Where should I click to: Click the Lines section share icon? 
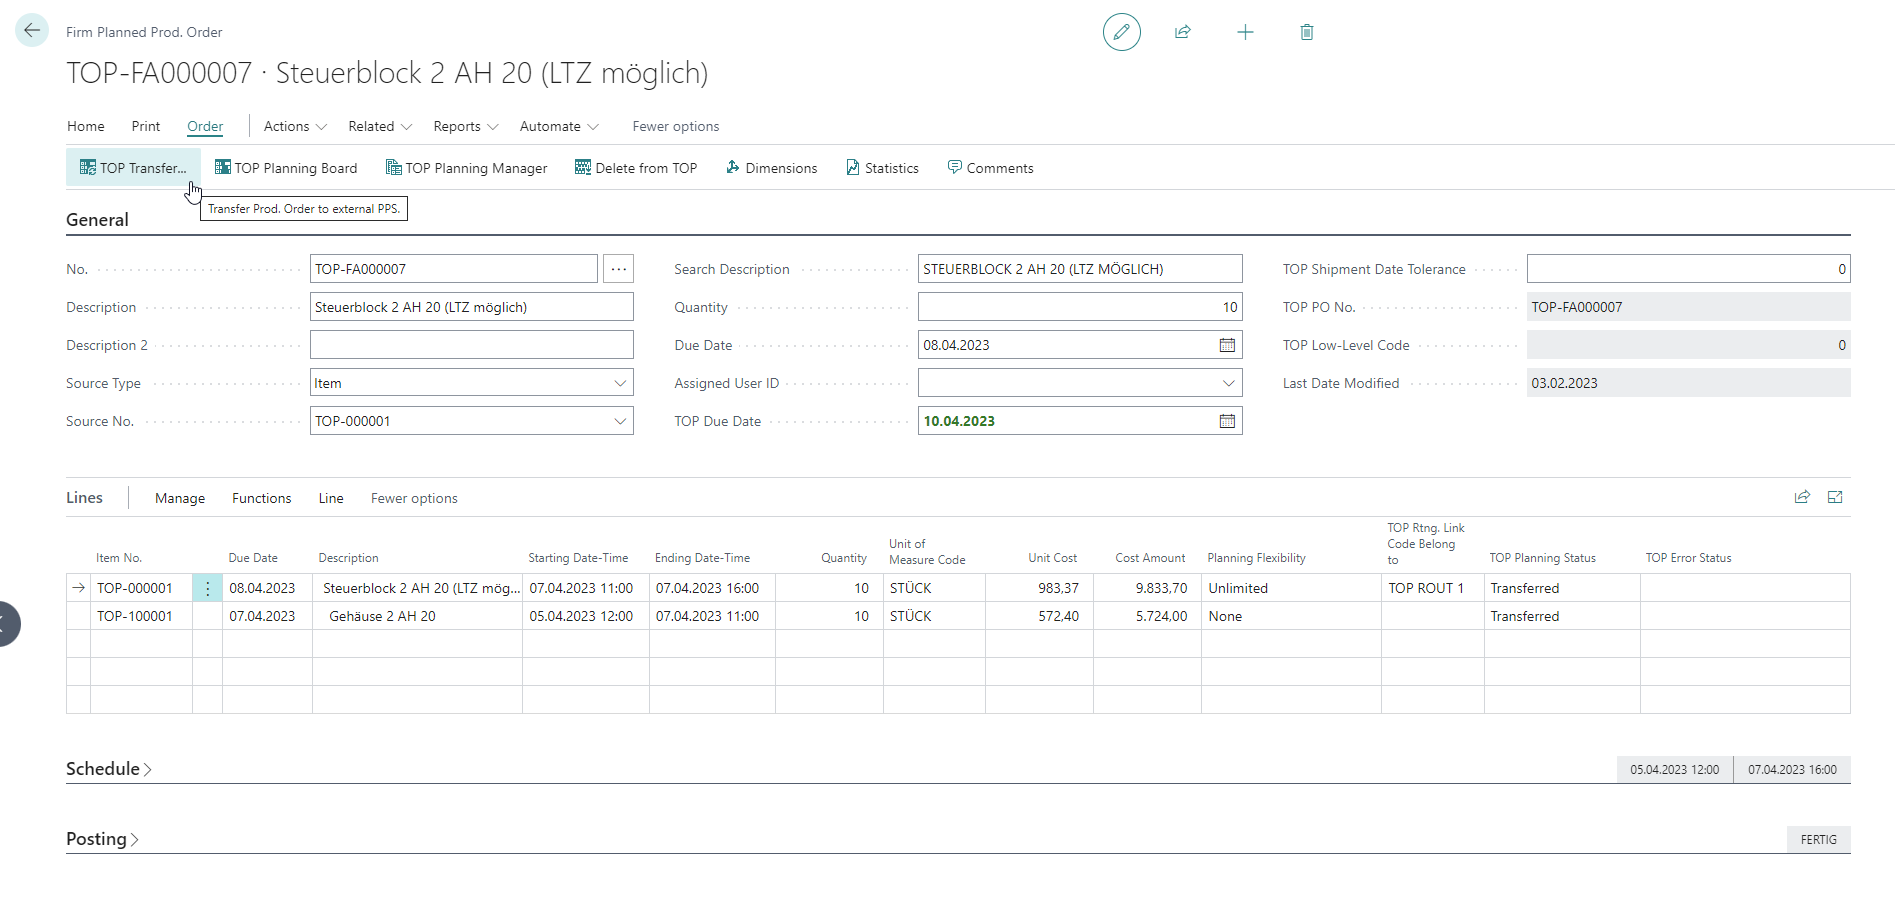pos(1802,497)
